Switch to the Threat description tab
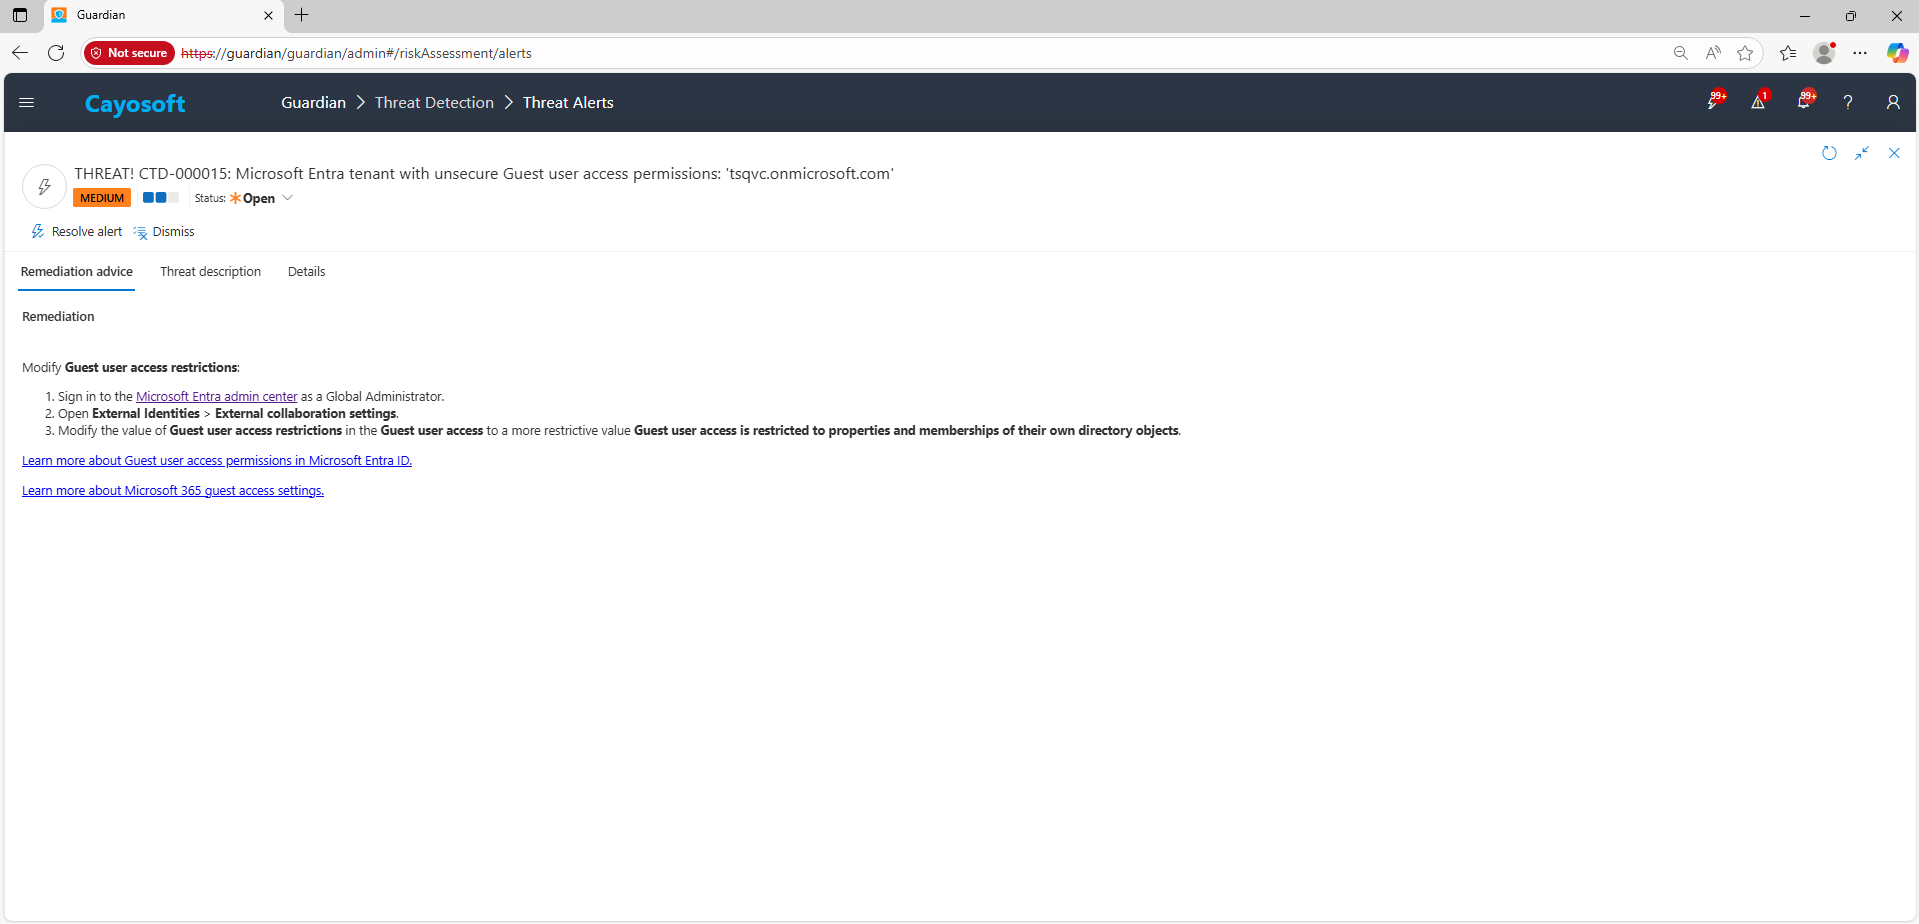Screen dimensions: 1919x924 point(210,272)
